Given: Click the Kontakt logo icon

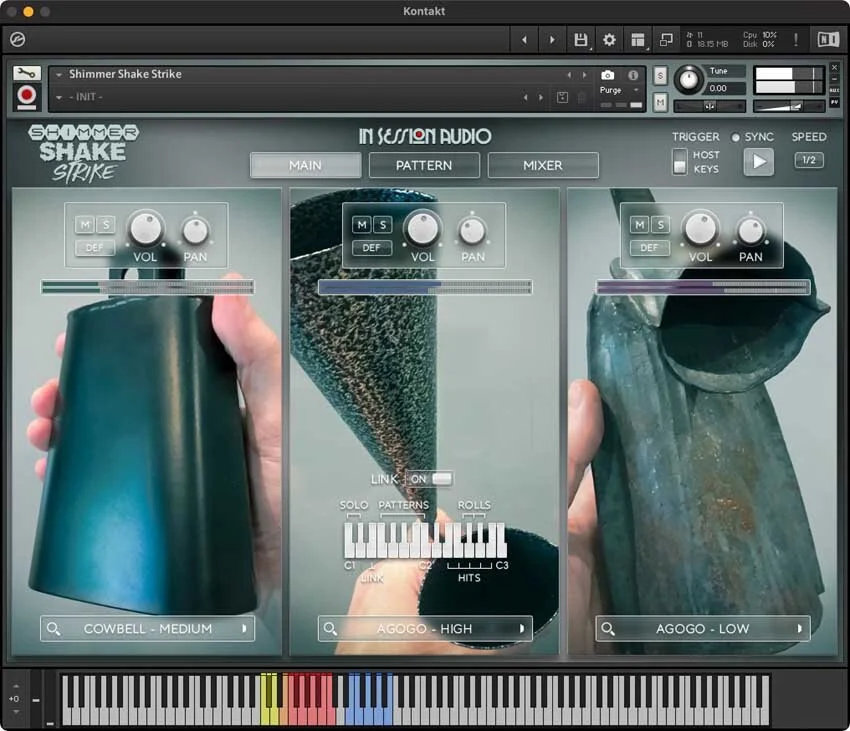Looking at the screenshot, I should [18, 40].
